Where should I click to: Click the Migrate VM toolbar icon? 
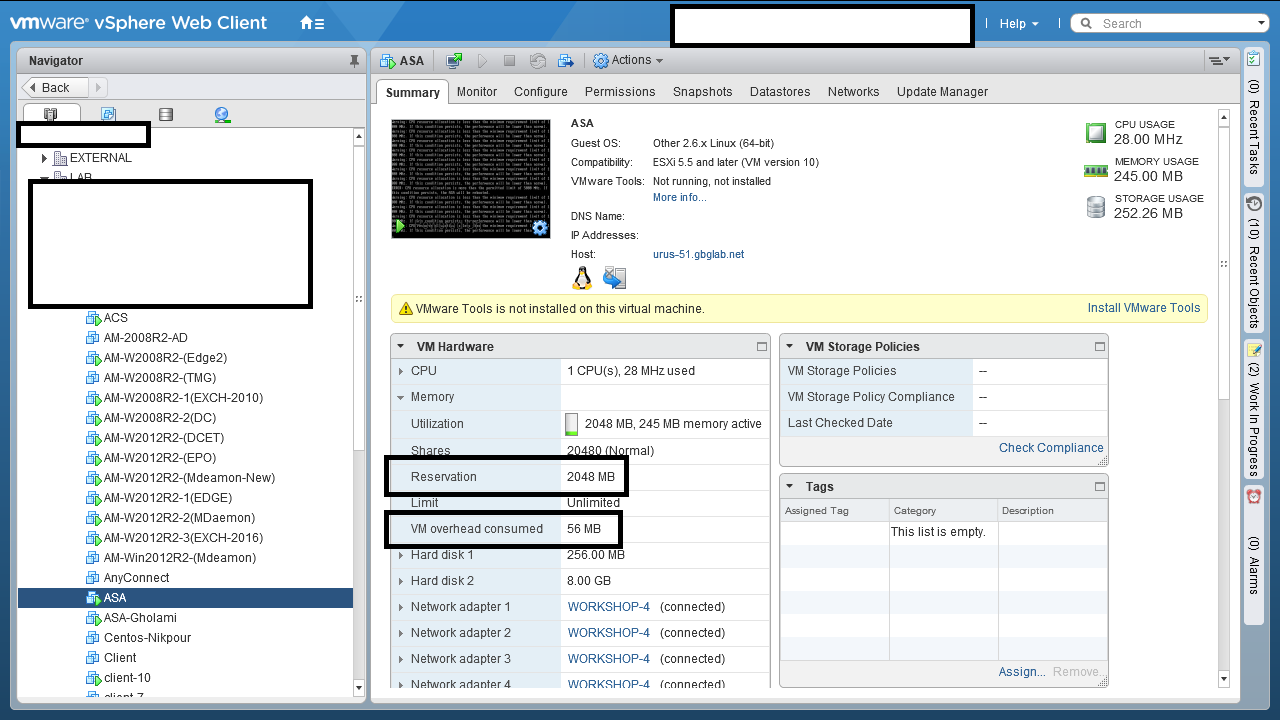[x=566, y=61]
